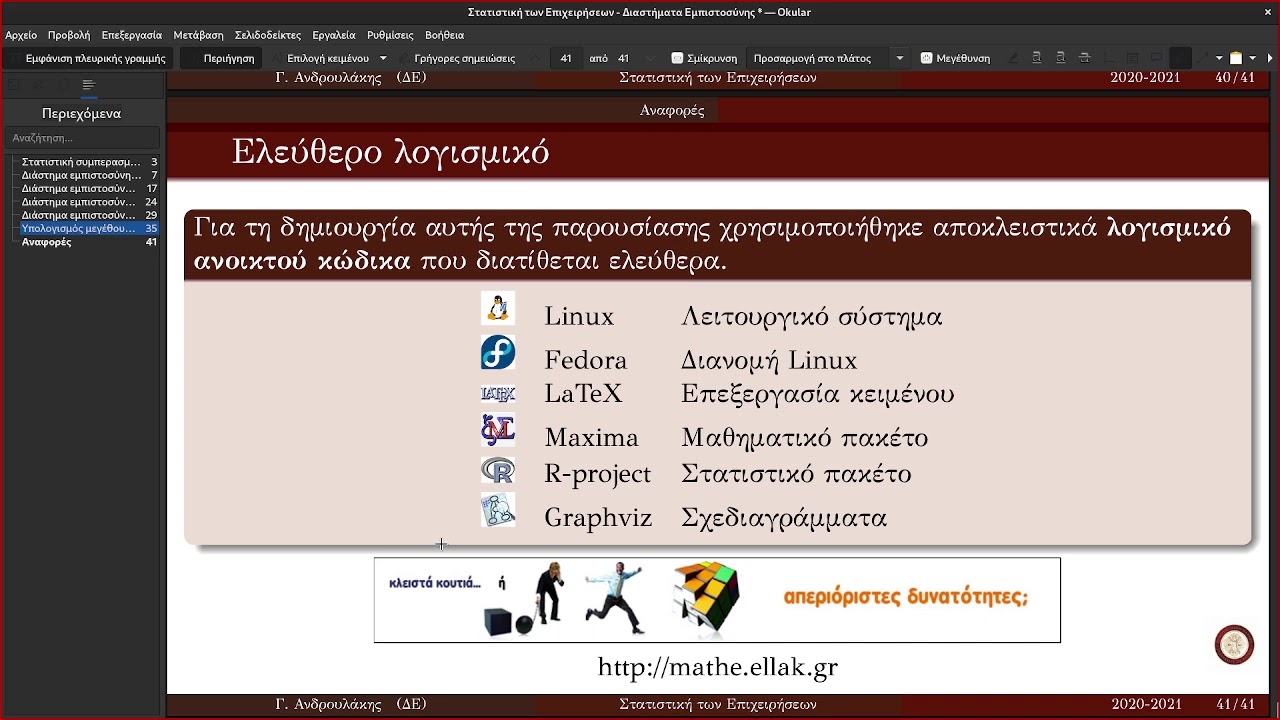
Task: Open the Προβολή menu
Action: pos(69,35)
